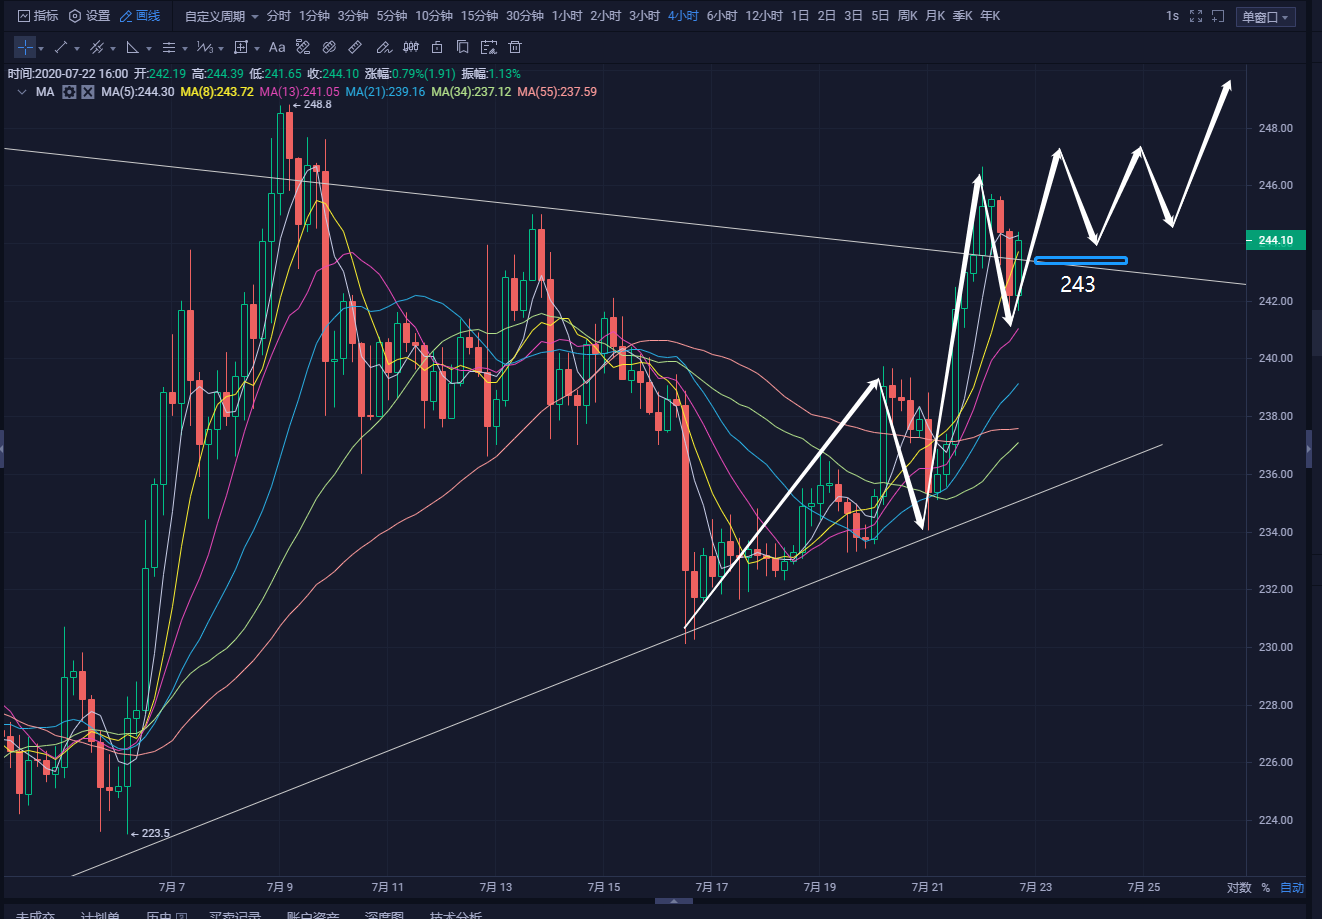Click the bottom panel expand handle
Viewport: 1322px width, 919px height.
pyautogui.click(x=674, y=902)
